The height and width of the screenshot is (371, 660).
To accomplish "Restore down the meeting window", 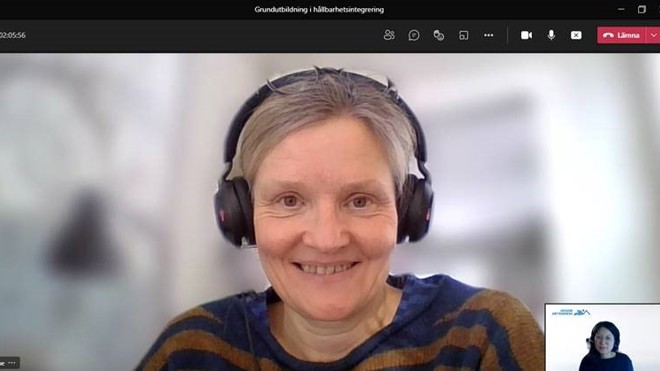I will [x=641, y=9].
